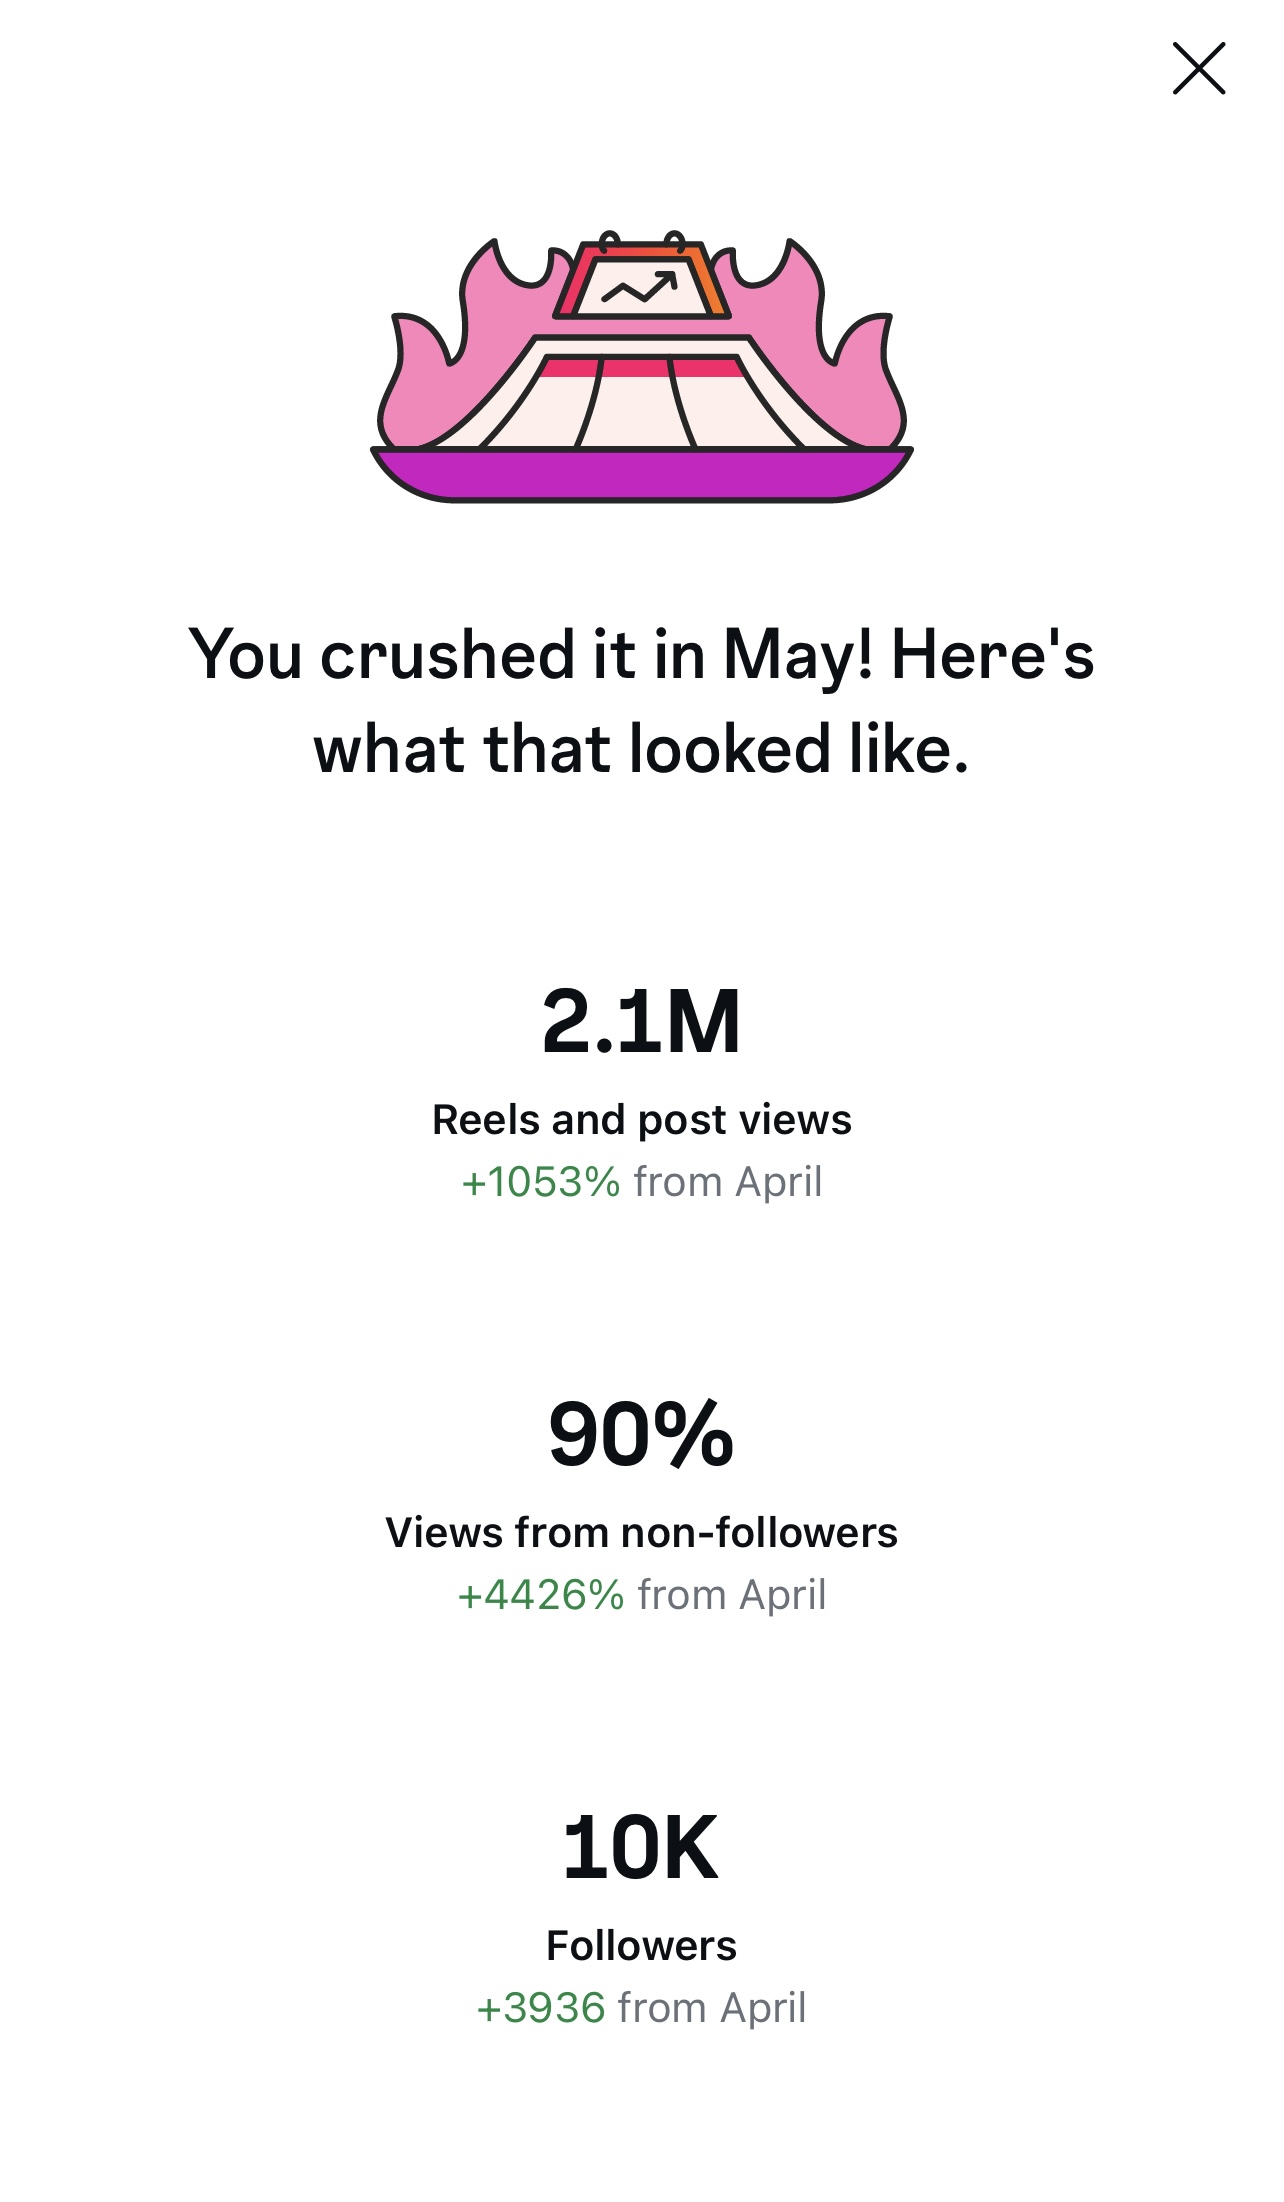The height and width of the screenshot is (2202, 1284).
Task: Close the May recap screen
Action: coord(1198,68)
